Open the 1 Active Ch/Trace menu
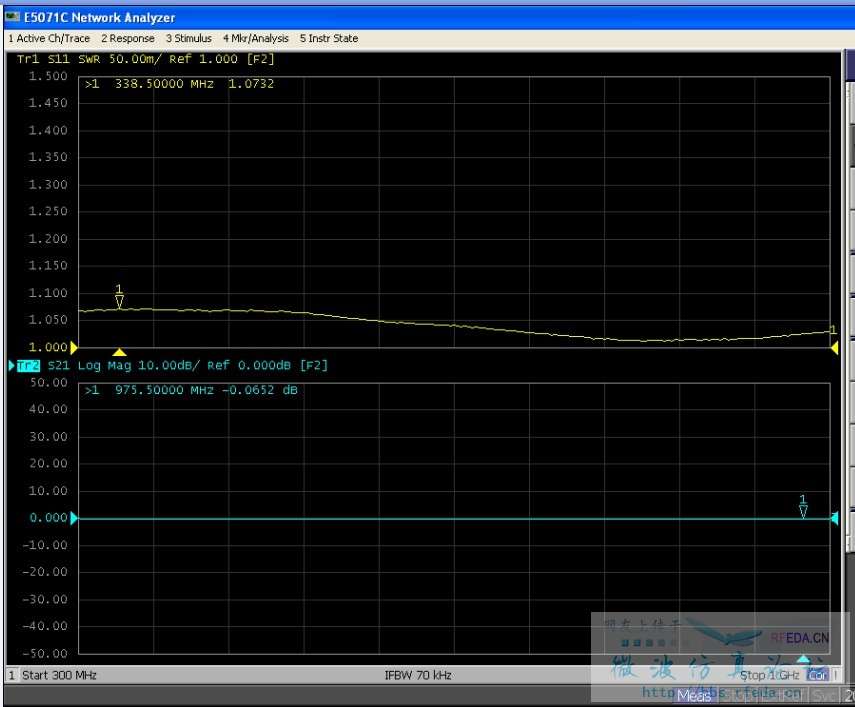The image size is (855, 707). 49,38
